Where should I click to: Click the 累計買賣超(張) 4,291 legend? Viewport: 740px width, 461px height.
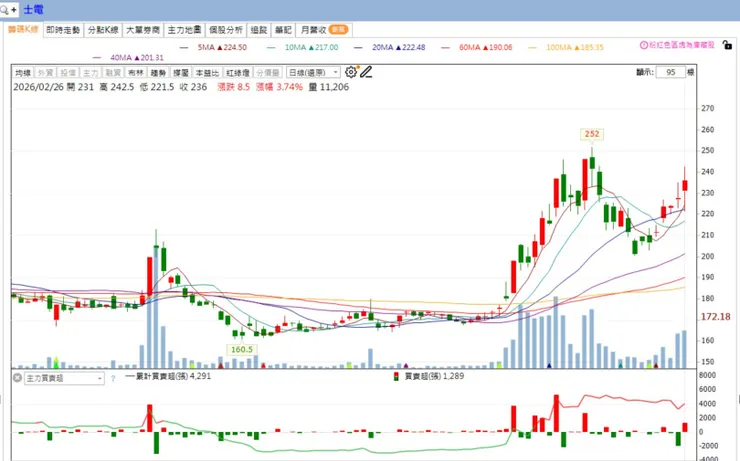(x=169, y=376)
